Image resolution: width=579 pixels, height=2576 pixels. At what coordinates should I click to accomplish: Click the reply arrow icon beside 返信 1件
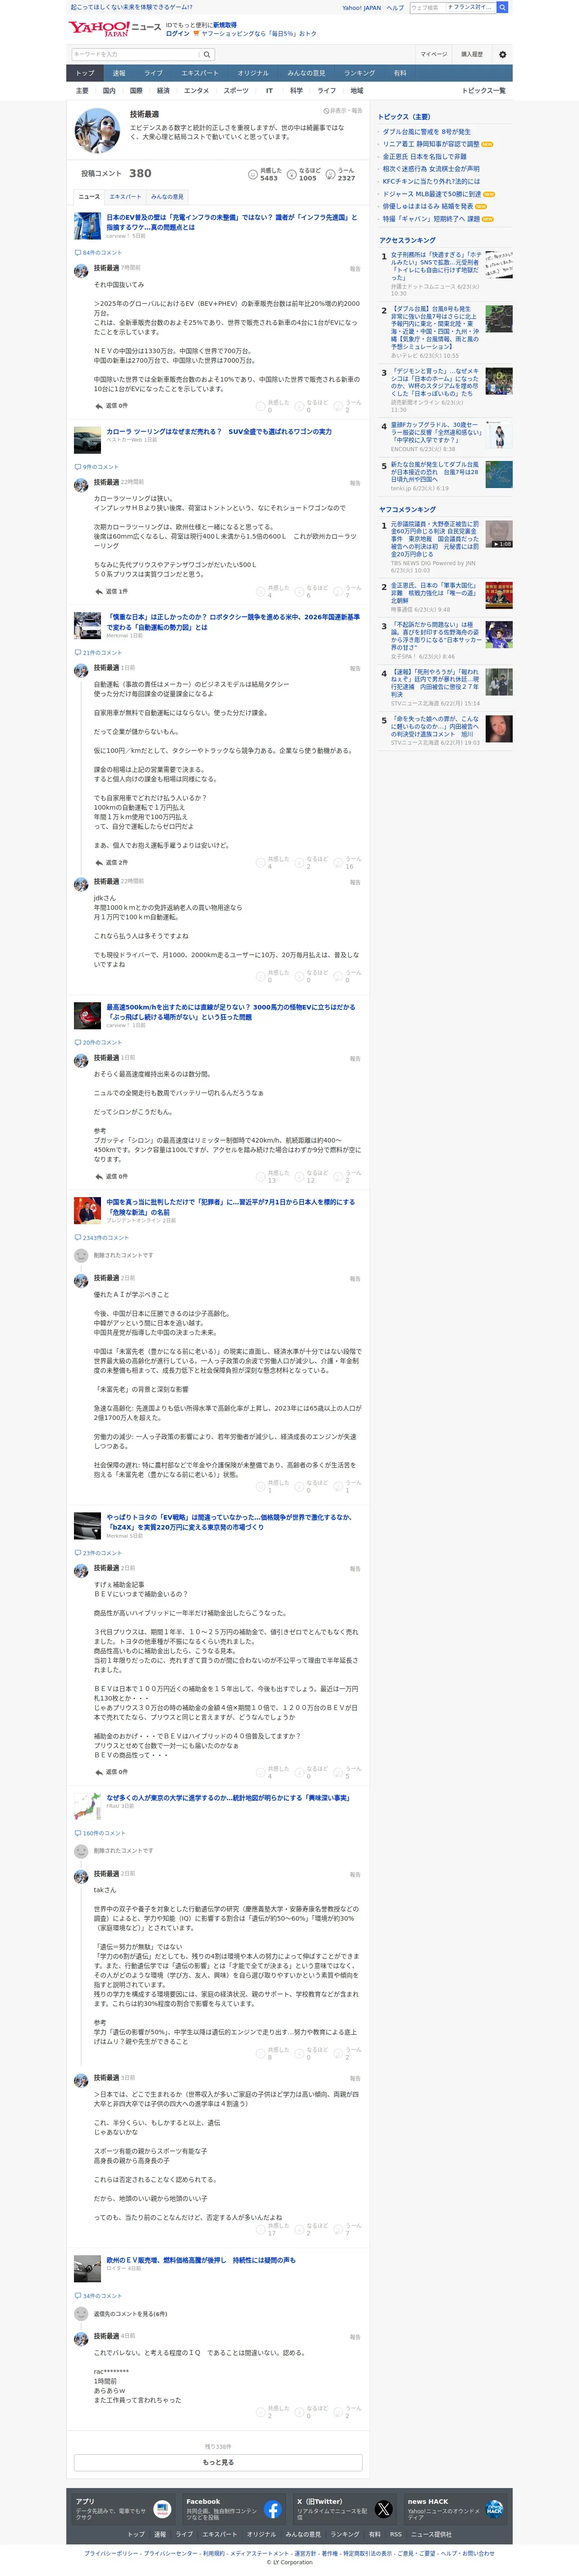[99, 591]
